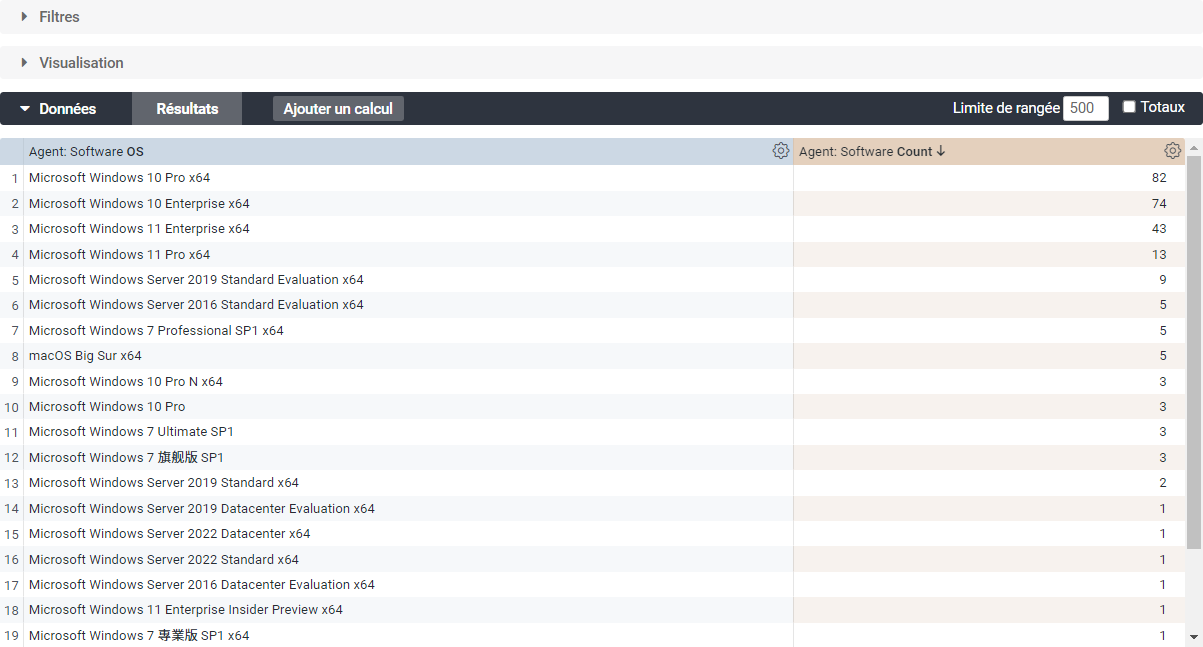This screenshot has width=1203, height=647.
Task: Select Microsoft Windows 10 Pro x64 cell
Action: pos(408,178)
